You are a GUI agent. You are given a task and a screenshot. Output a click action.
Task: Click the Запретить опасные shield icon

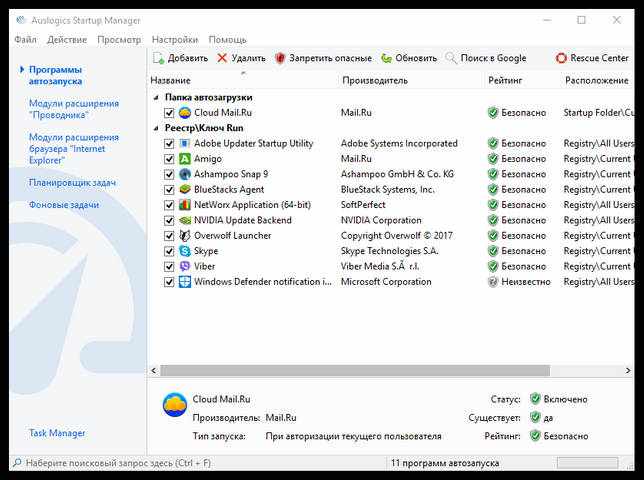click(280, 58)
